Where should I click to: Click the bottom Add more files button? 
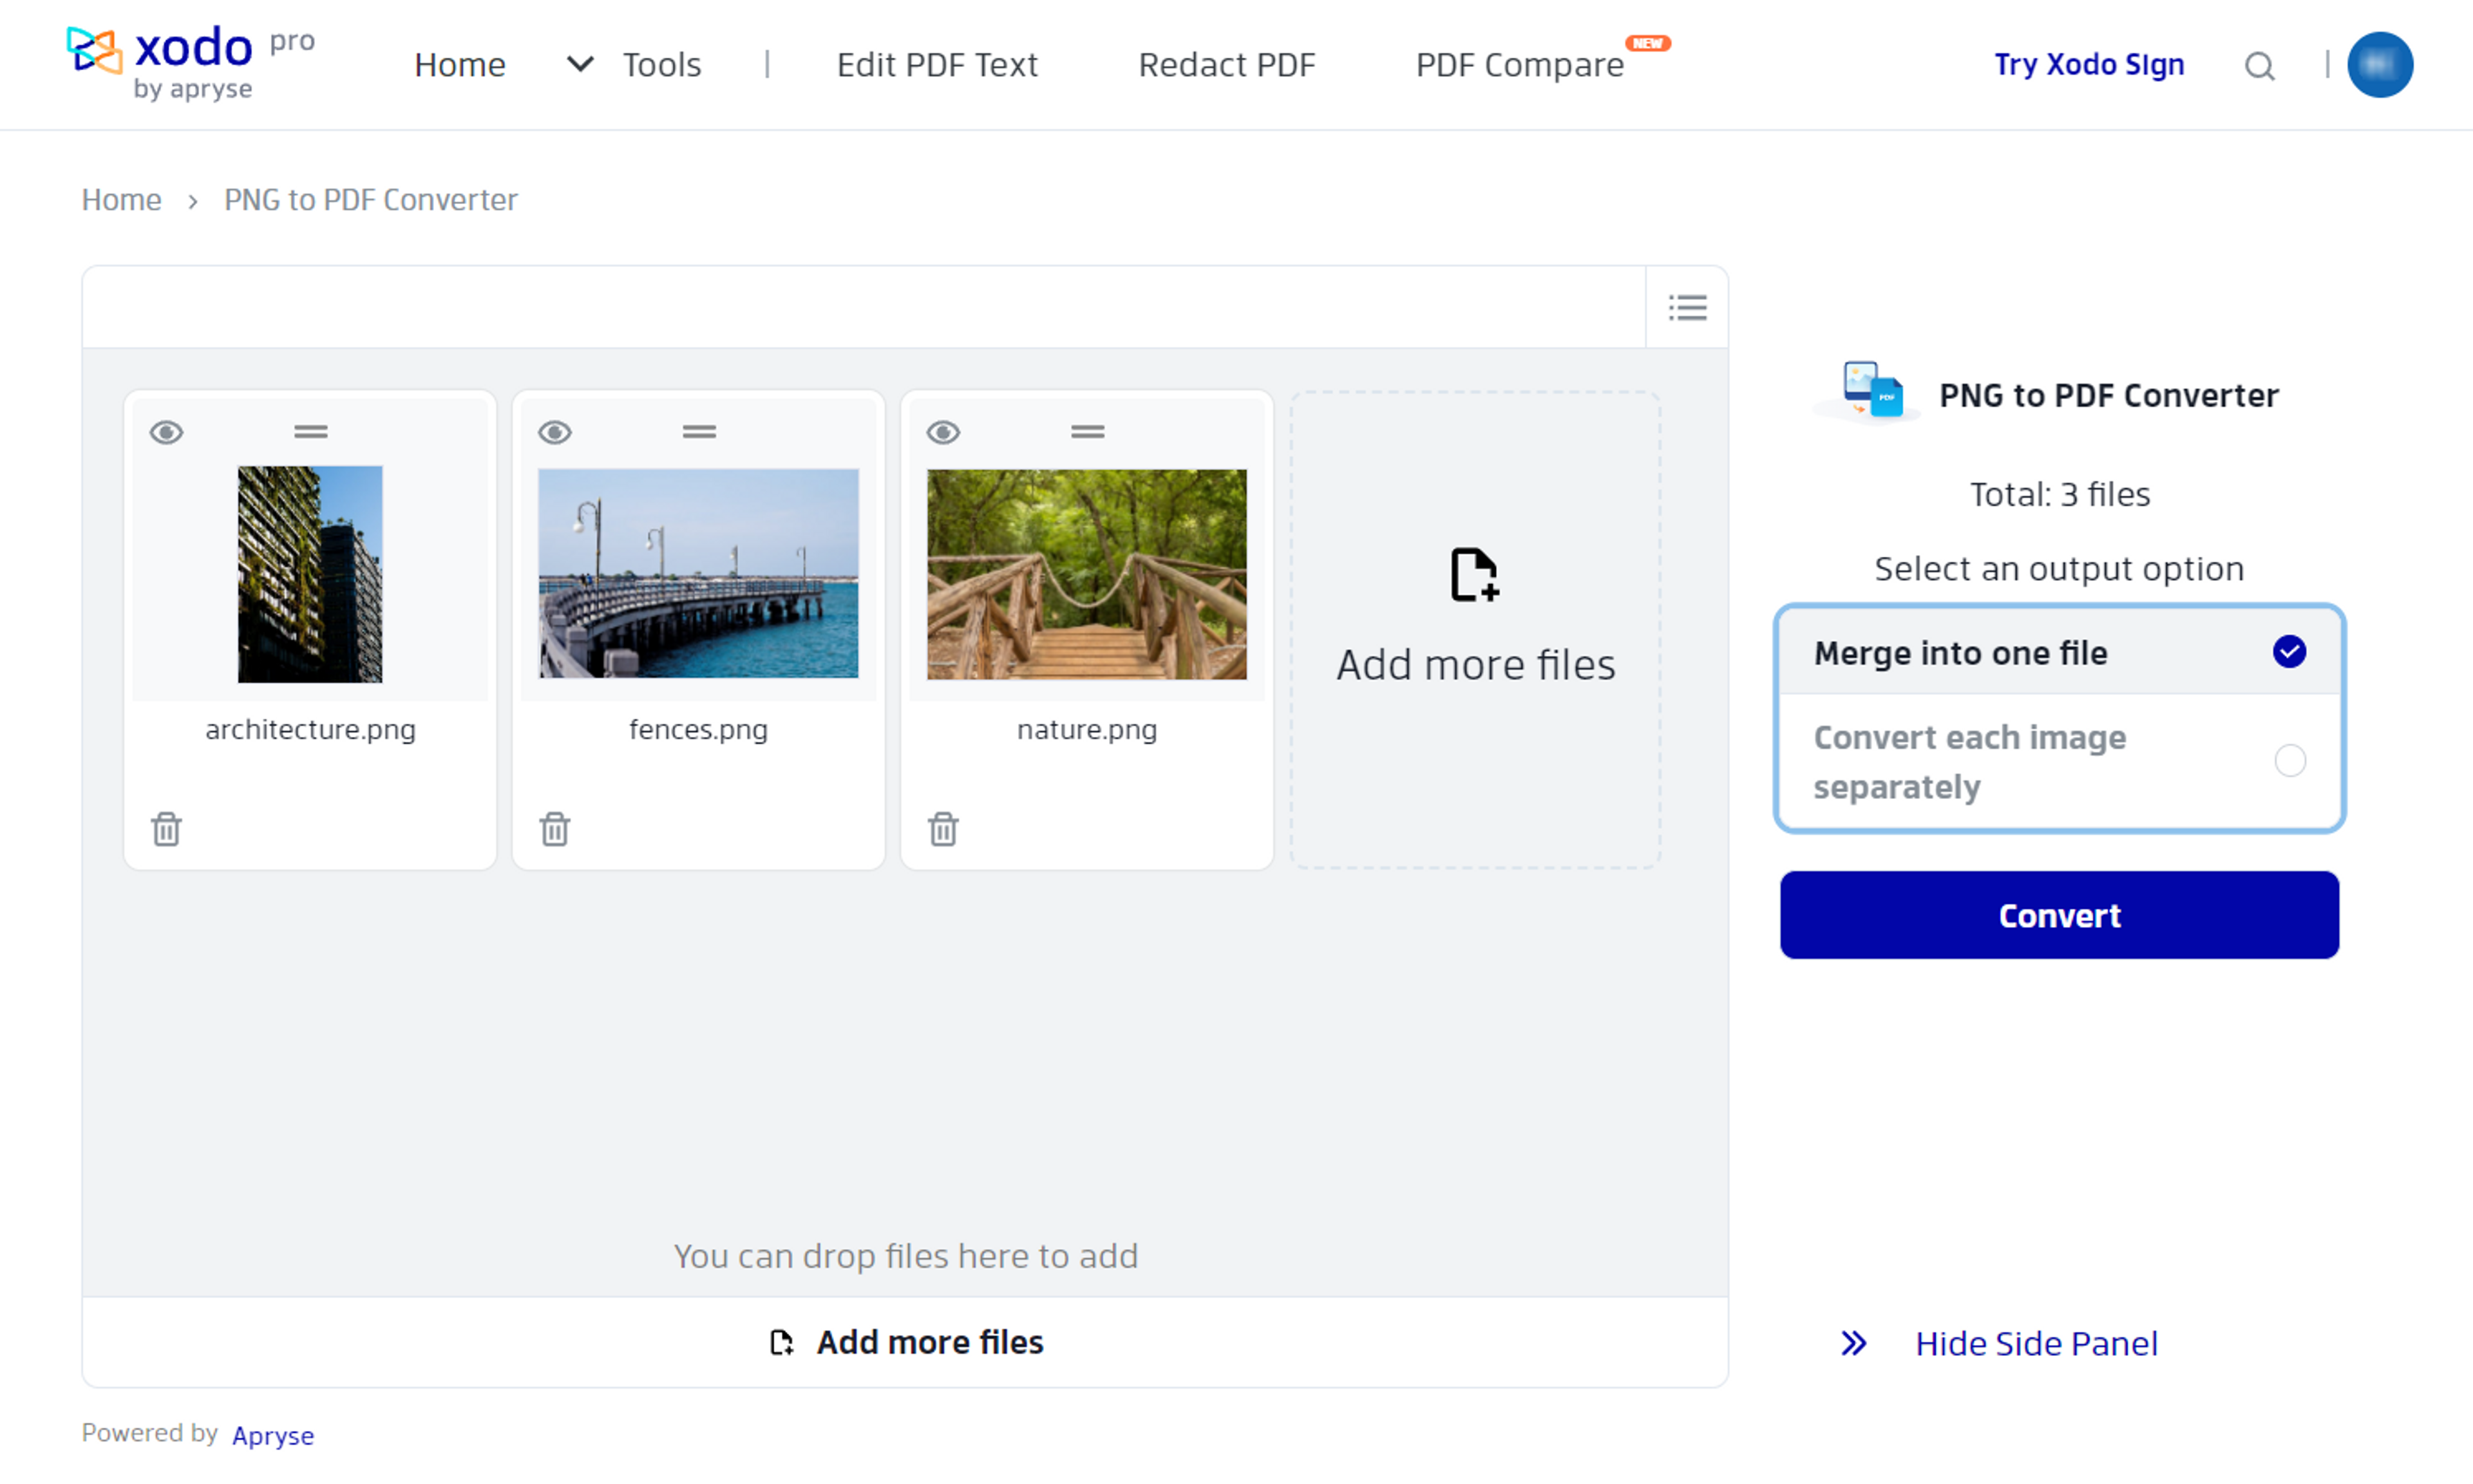click(905, 1342)
